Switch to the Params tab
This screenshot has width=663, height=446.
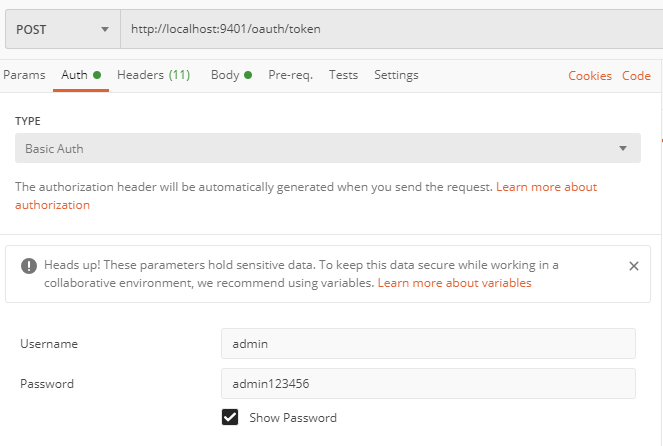tap(24, 75)
